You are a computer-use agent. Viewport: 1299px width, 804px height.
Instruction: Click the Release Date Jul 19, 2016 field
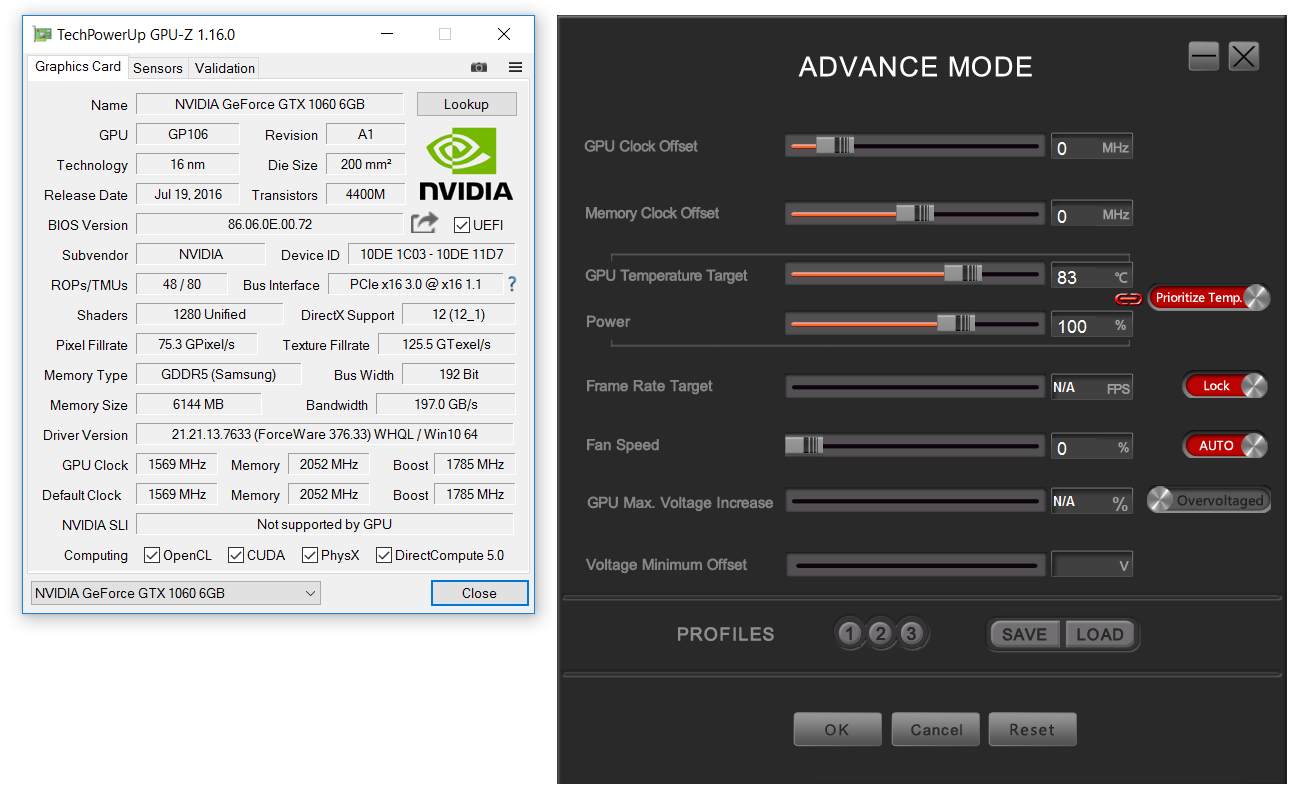tap(187, 194)
